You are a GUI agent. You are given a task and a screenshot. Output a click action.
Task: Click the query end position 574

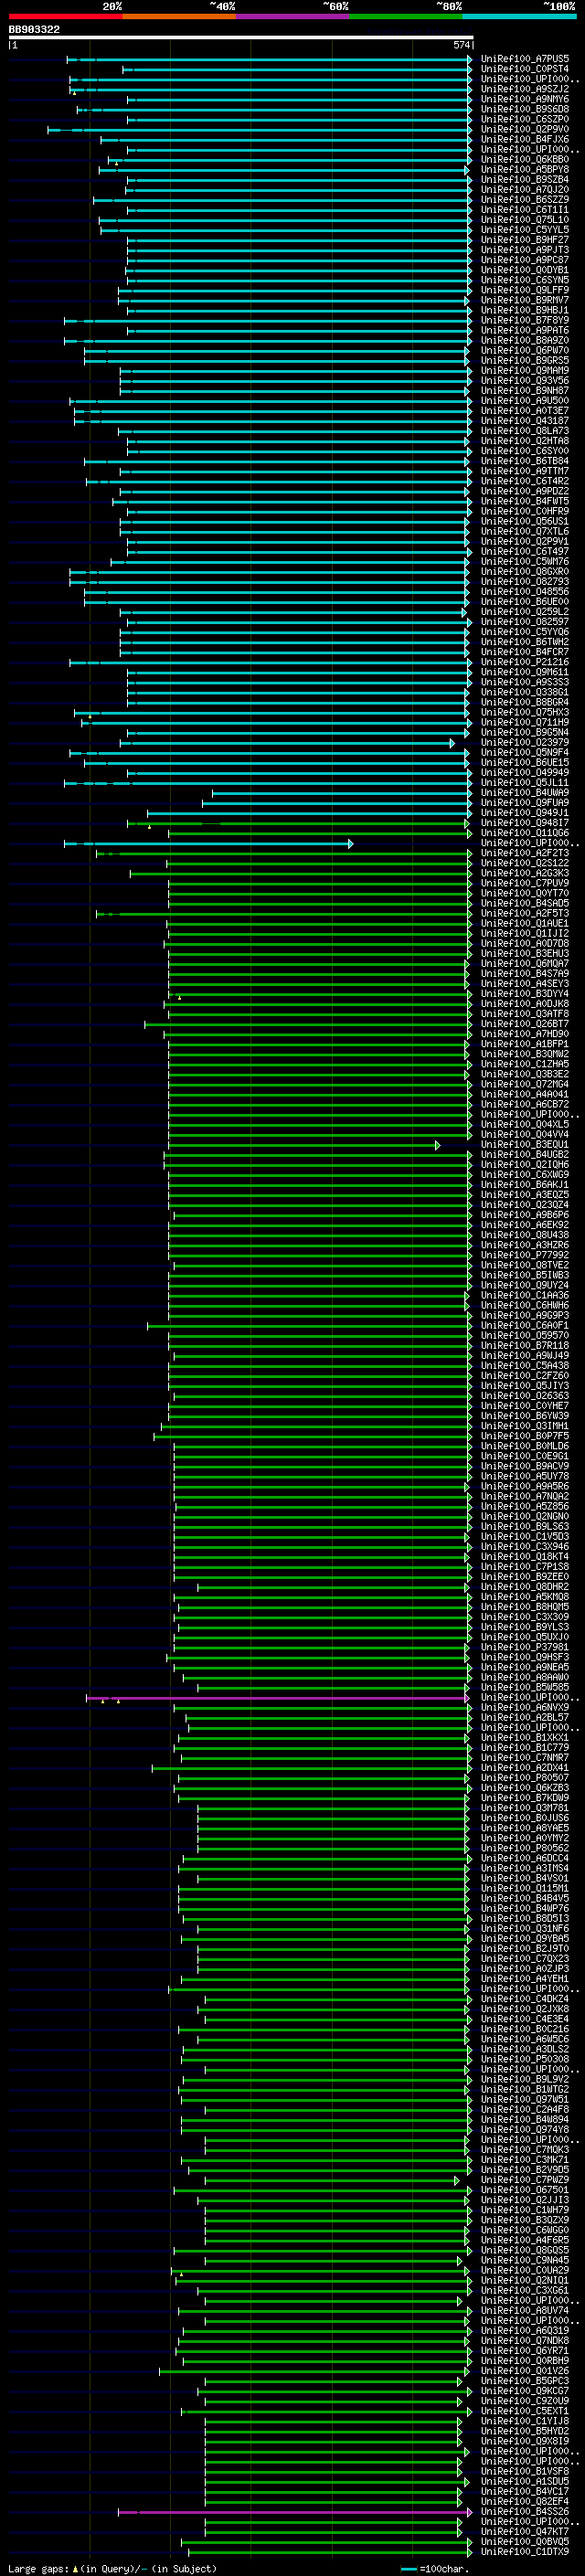462,45
